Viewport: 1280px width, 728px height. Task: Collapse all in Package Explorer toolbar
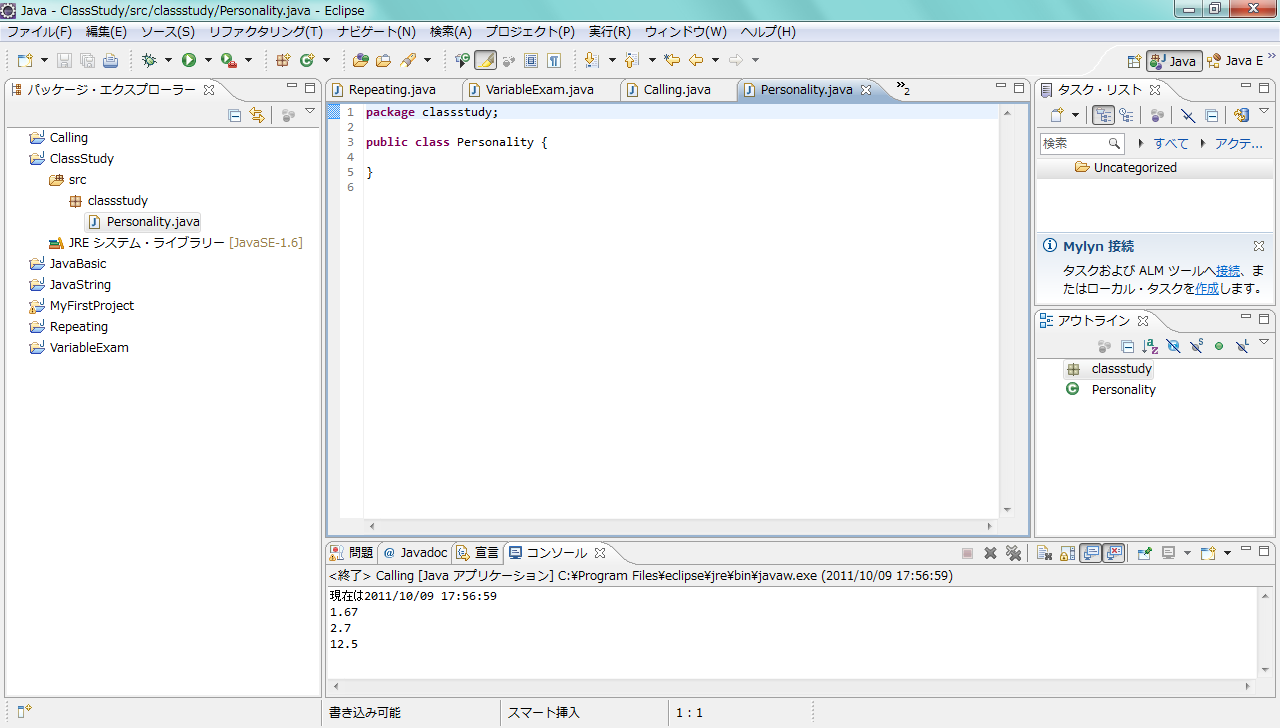click(235, 115)
